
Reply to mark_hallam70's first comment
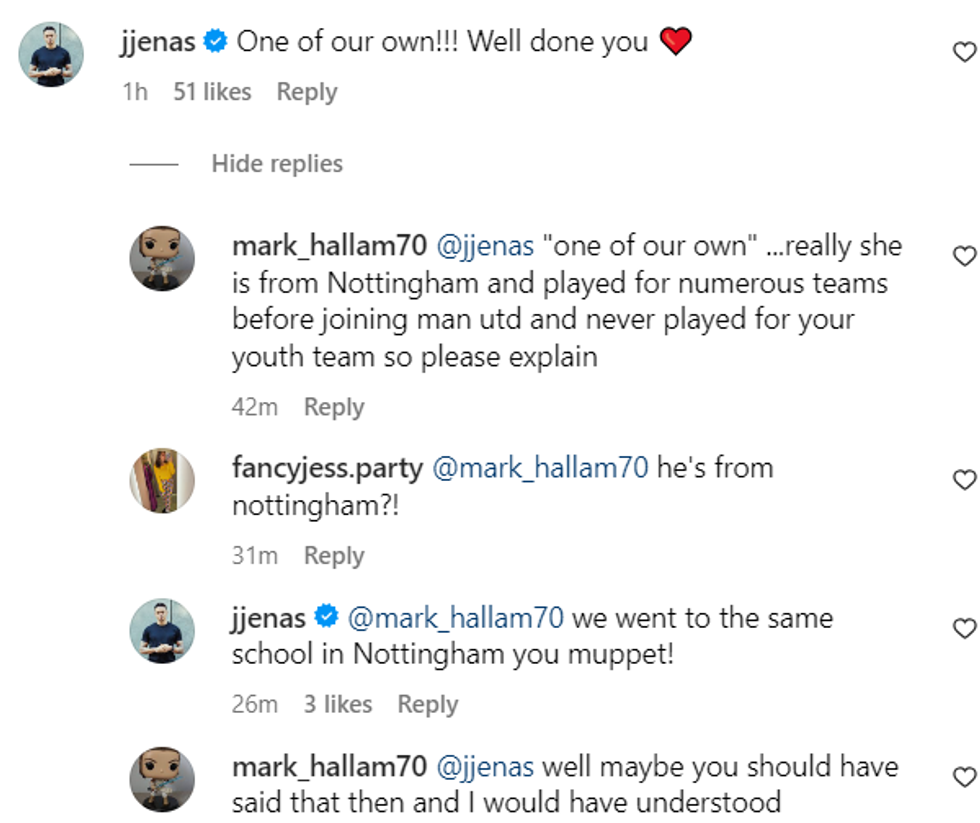(x=334, y=407)
